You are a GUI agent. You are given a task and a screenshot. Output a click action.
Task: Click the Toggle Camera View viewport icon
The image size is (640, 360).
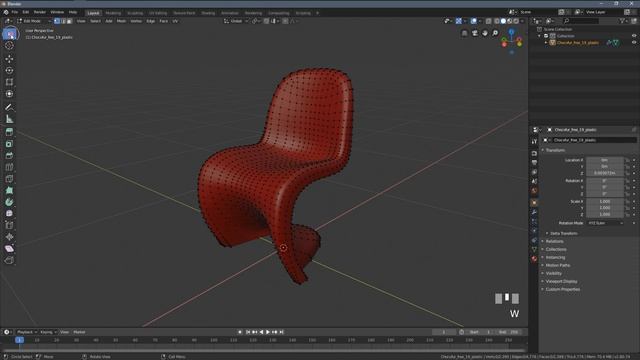coord(475,33)
